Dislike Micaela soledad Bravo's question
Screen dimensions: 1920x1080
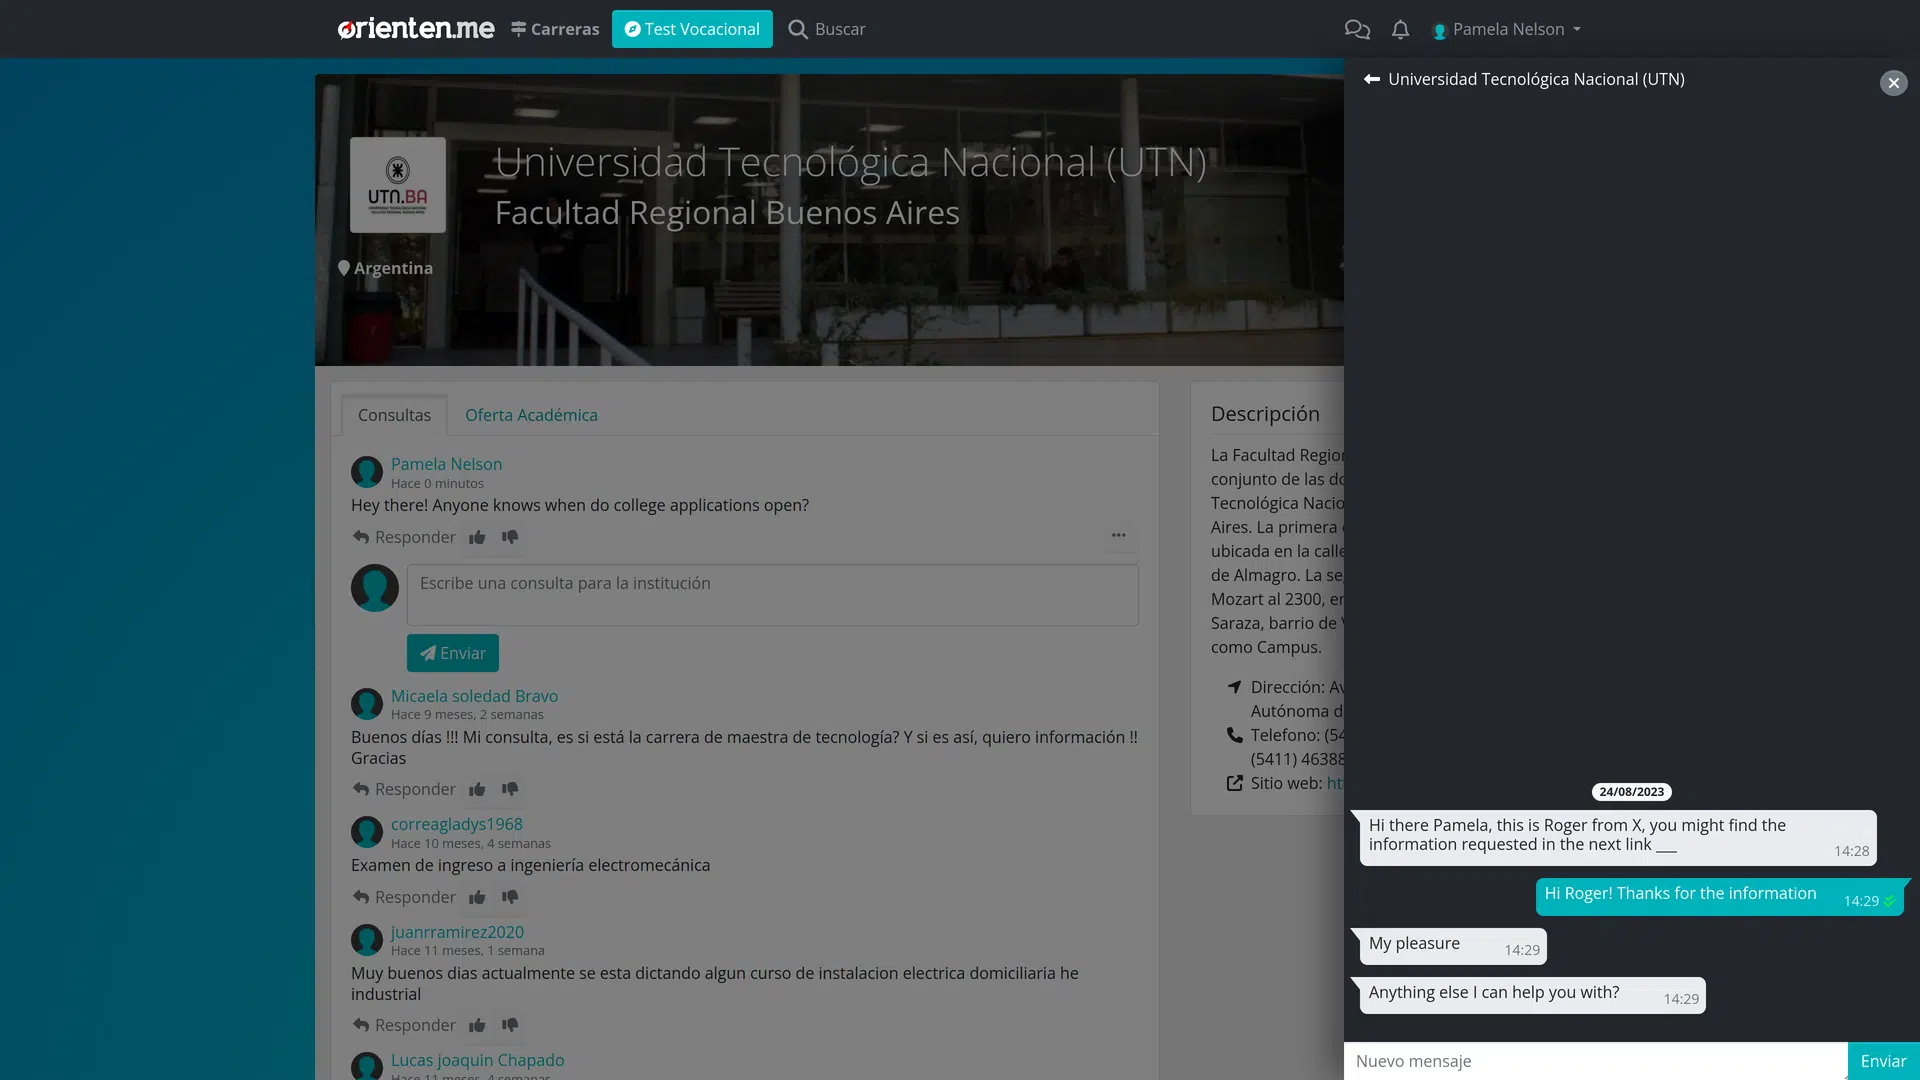tap(510, 789)
